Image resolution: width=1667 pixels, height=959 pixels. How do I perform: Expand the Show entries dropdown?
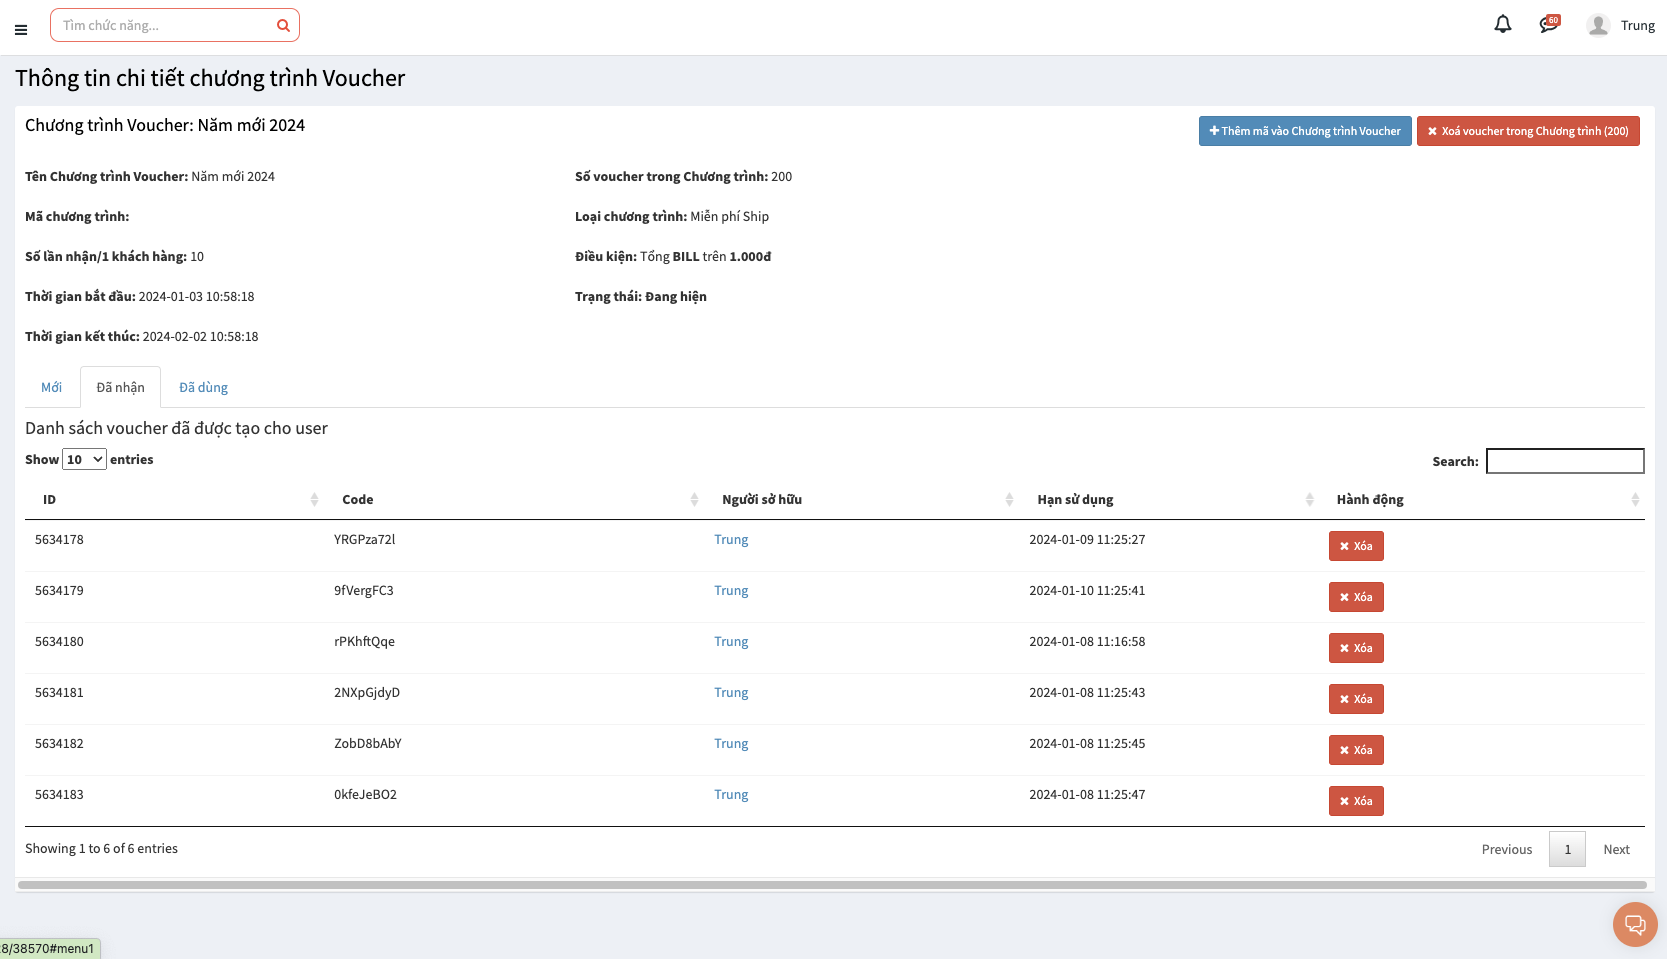click(x=85, y=460)
